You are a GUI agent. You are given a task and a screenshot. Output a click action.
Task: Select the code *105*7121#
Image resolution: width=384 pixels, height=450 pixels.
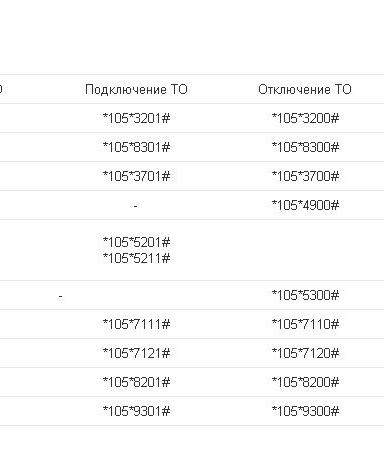[137, 353]
